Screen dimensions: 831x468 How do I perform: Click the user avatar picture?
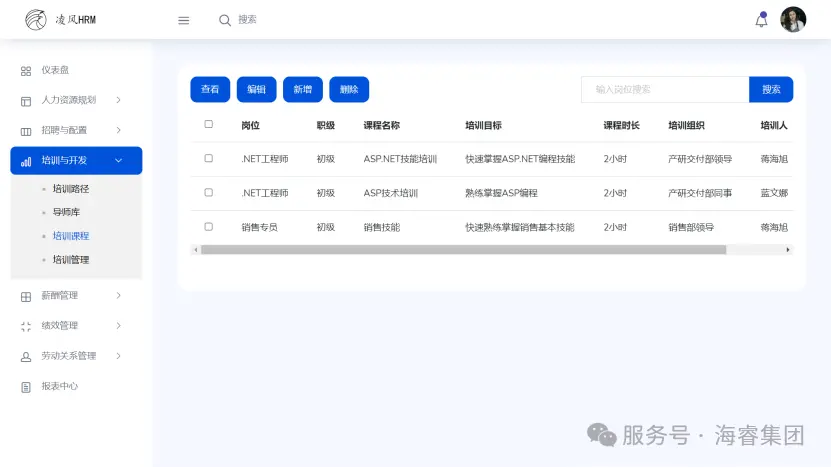793,20
